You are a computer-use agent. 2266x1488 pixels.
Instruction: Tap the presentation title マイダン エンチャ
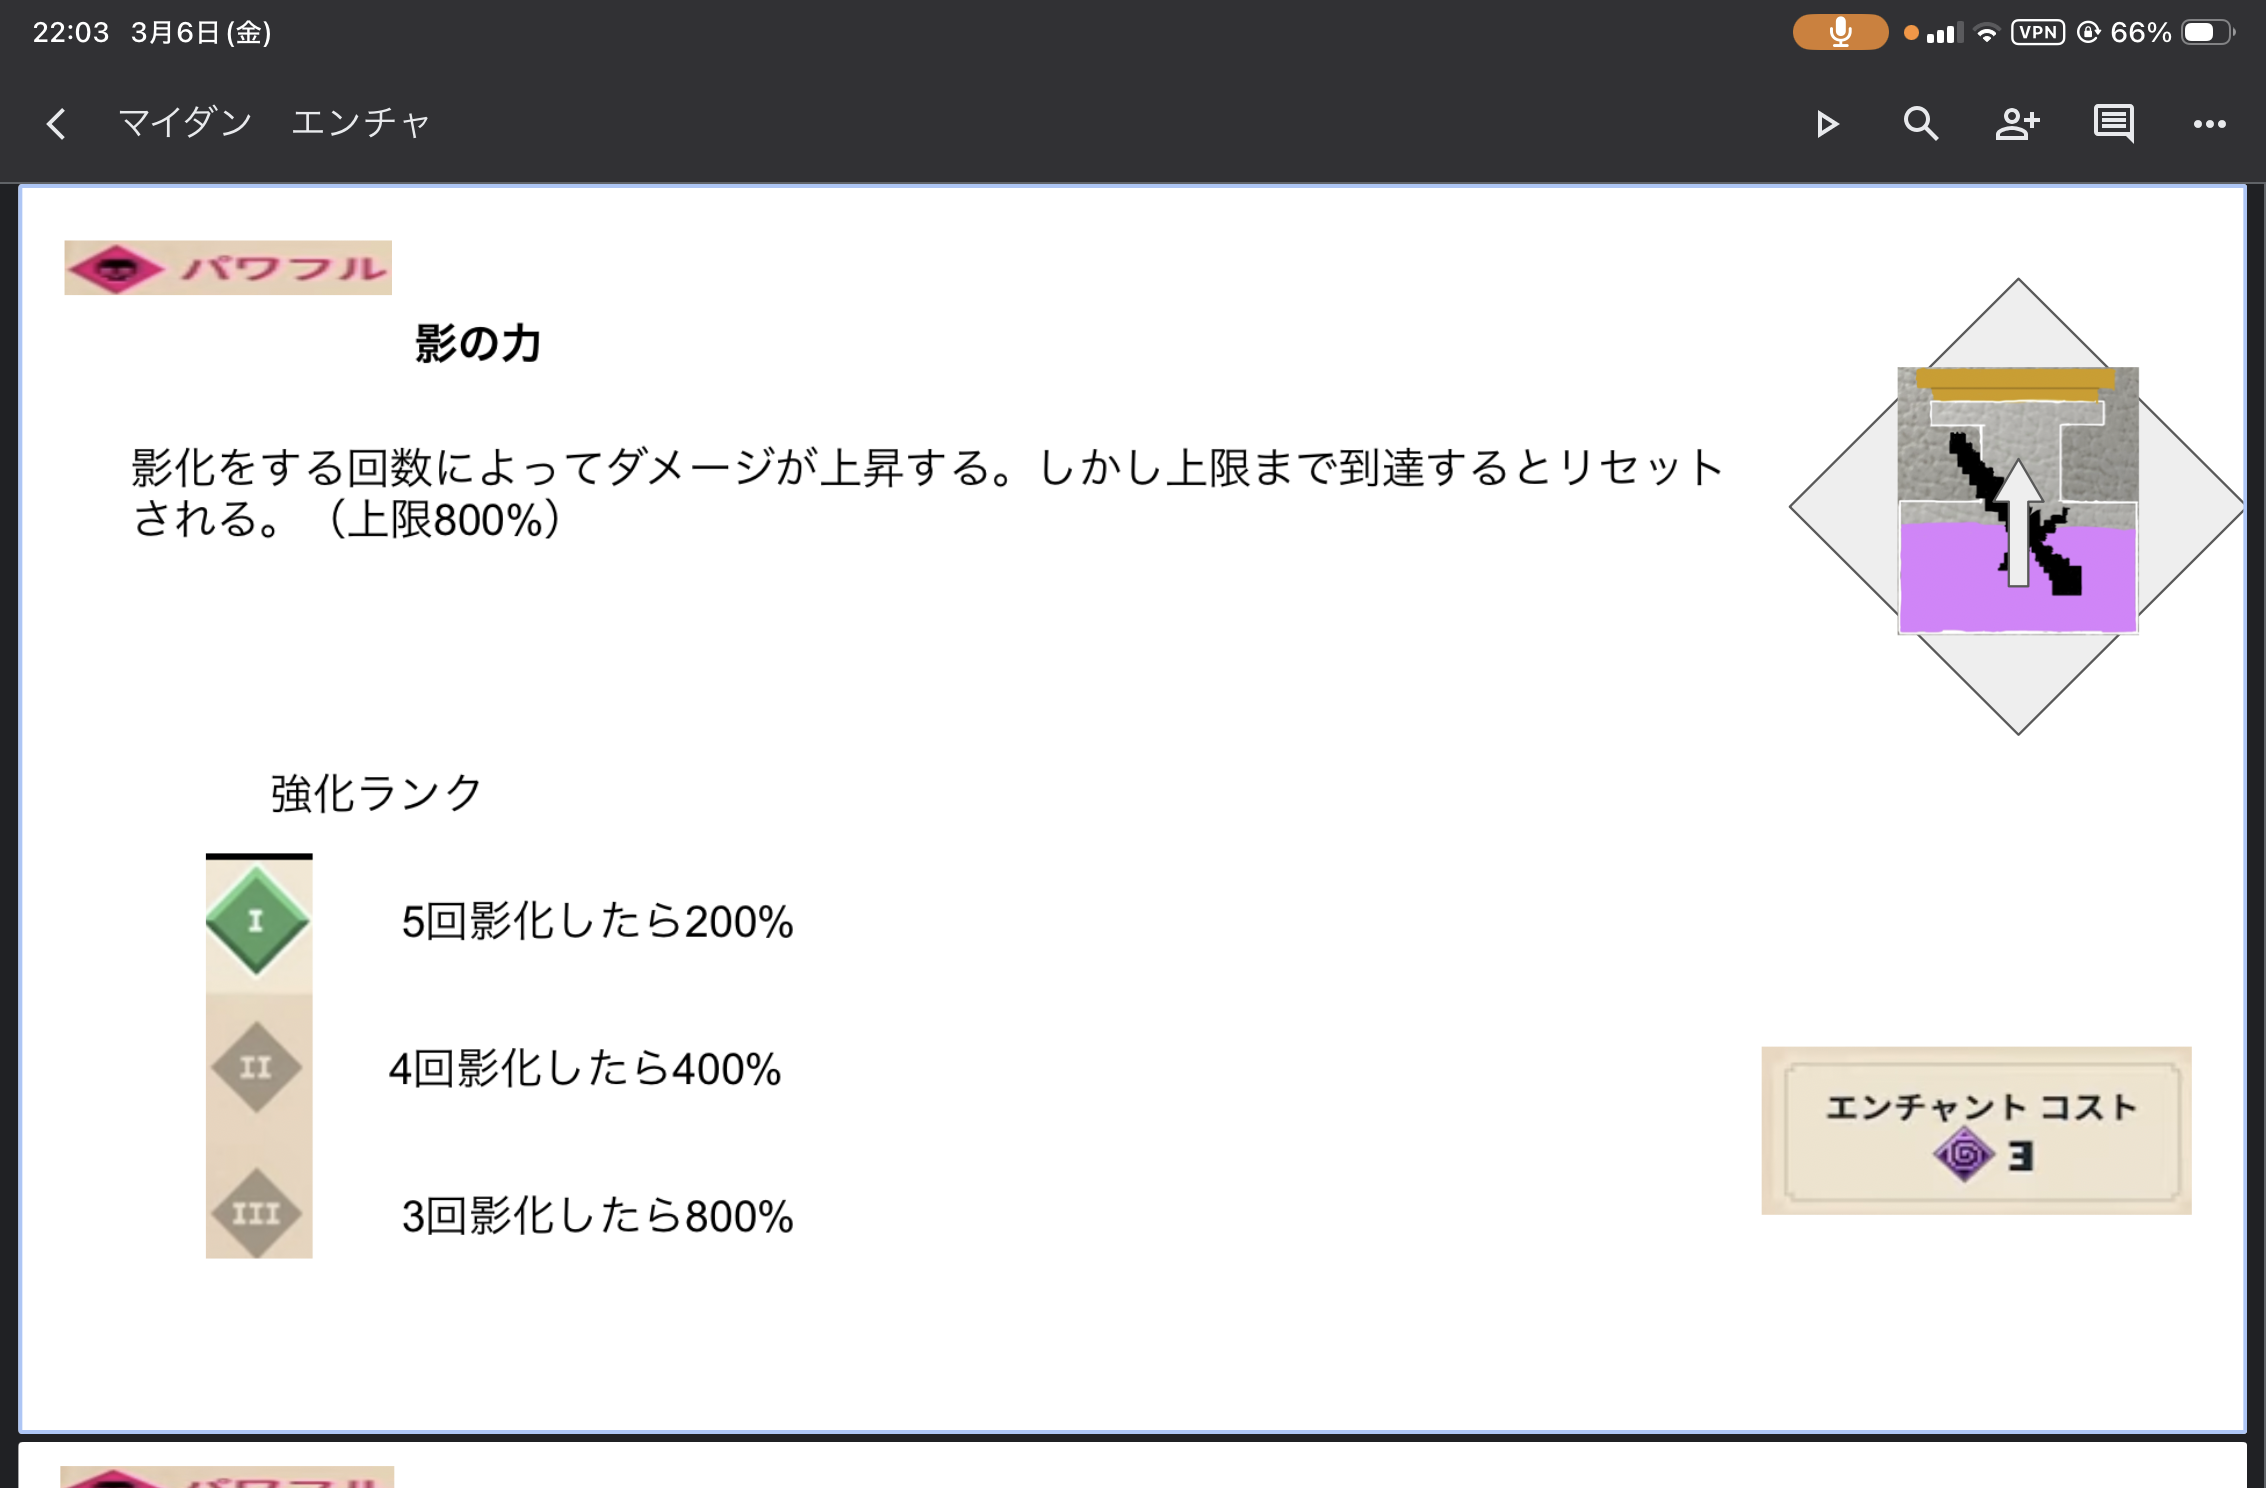point(274,123)
